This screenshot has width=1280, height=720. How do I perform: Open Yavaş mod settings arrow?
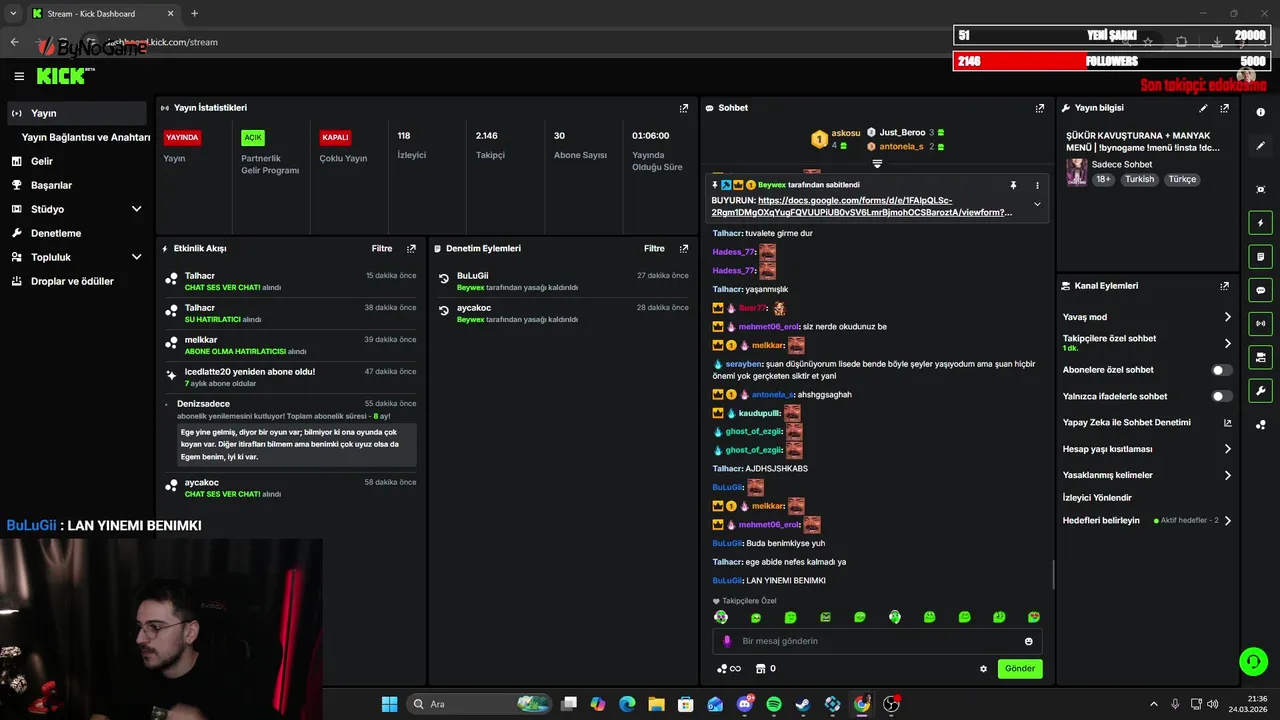coord(1228,317)
